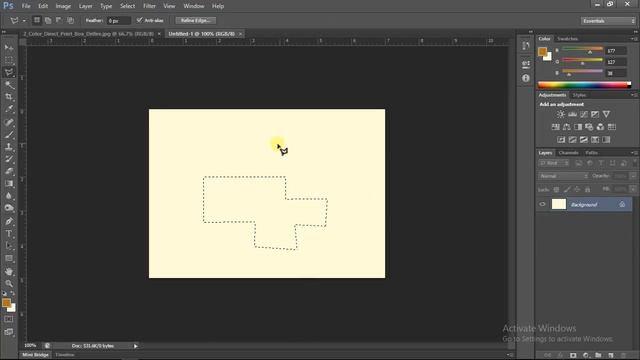Select the Crop tool
640x360 pixels.
pyautogui.click(x=9, y=97)
